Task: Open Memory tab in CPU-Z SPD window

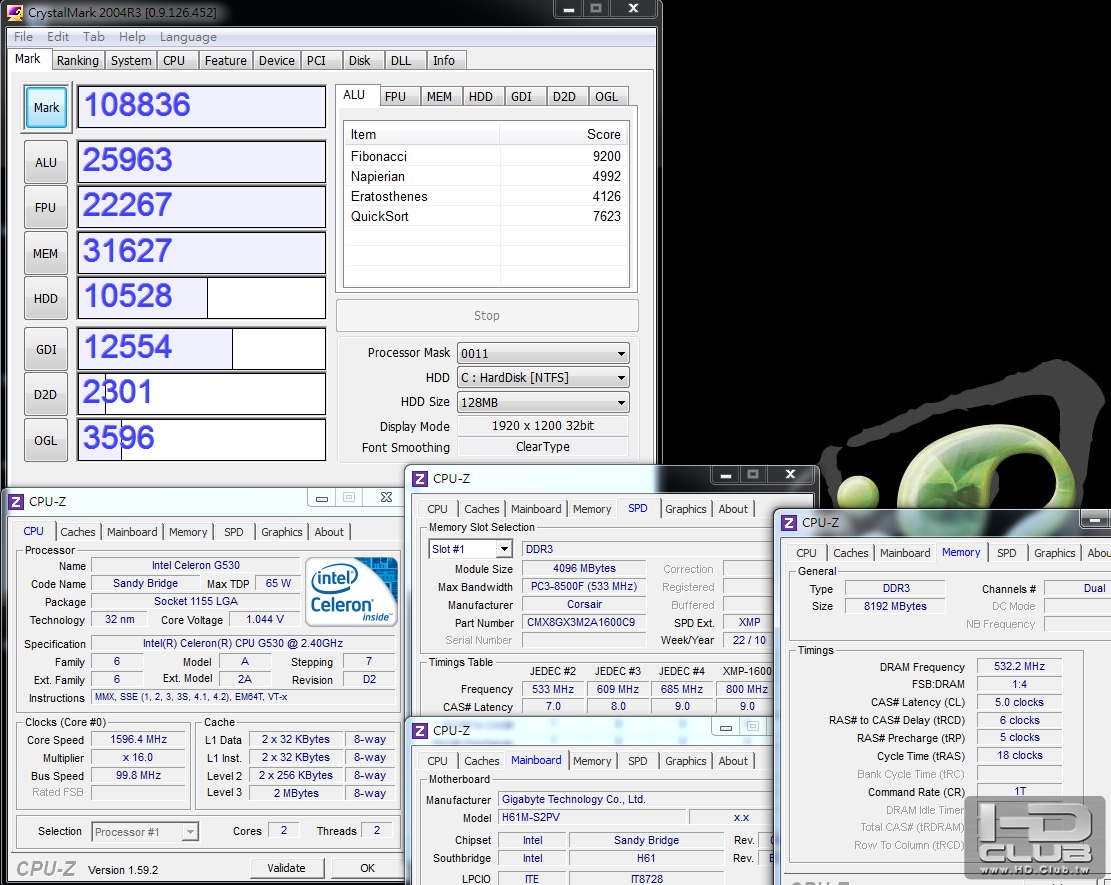Action: 592,509
